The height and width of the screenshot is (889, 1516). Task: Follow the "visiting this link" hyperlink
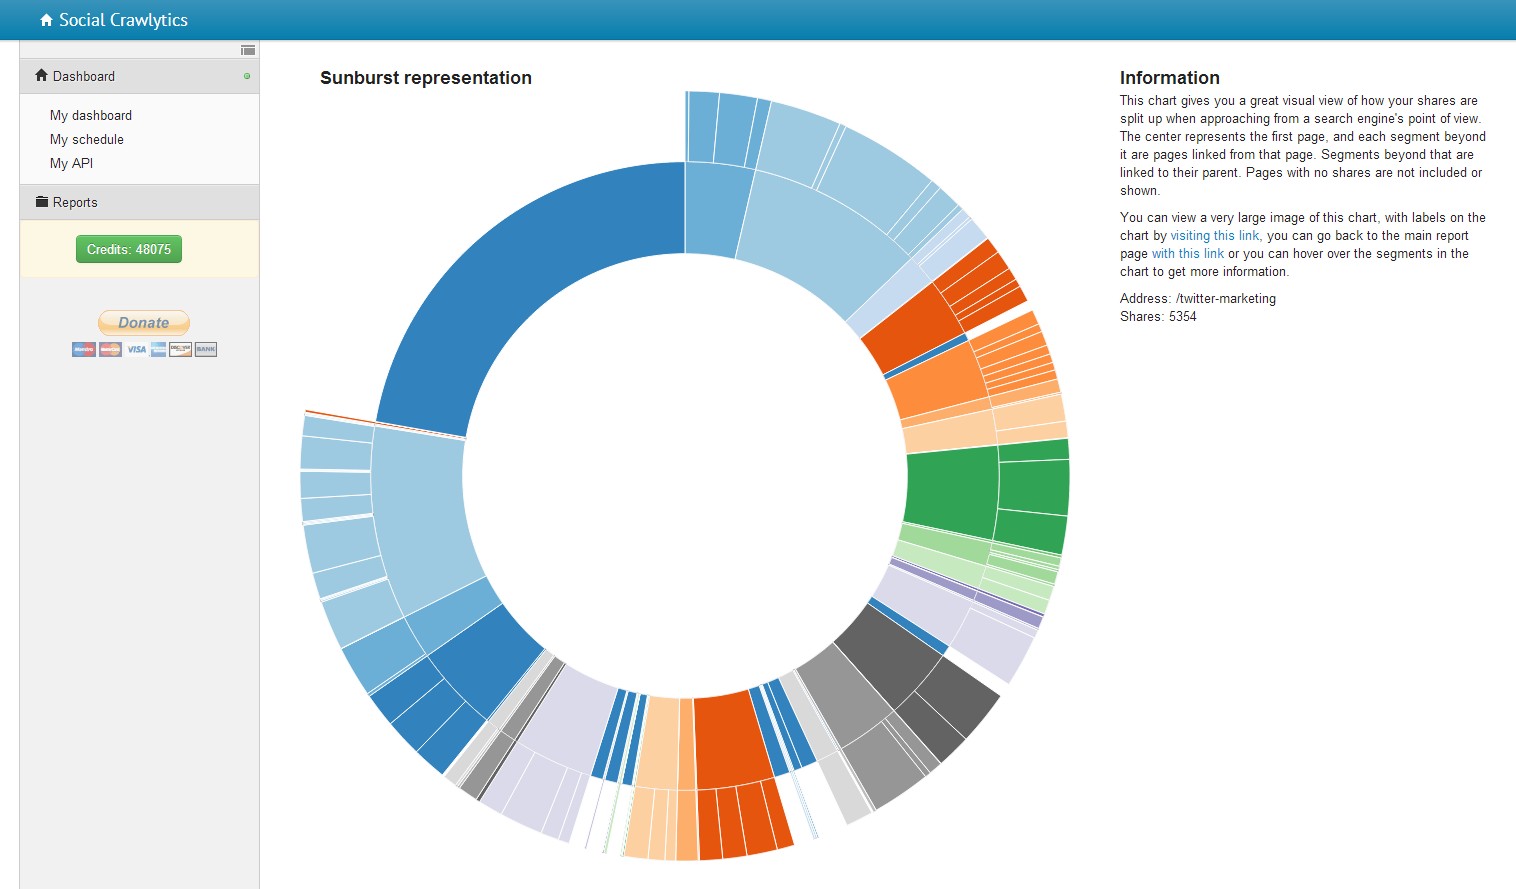[1214, 236]
